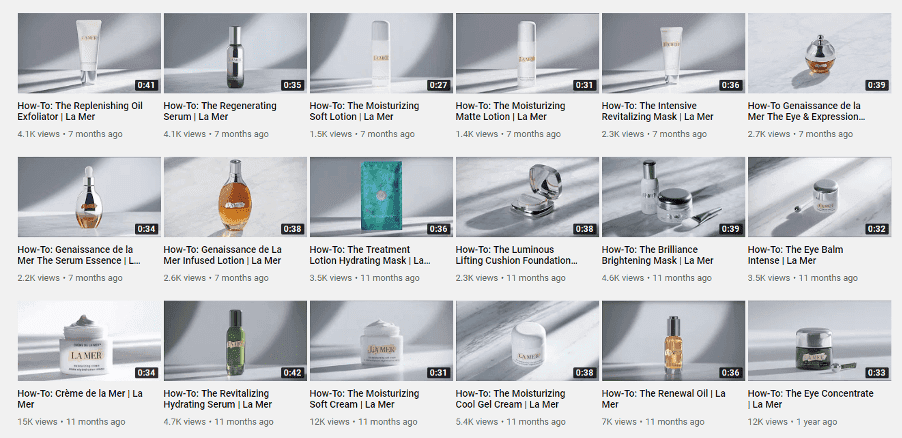Click the Intensive Revitalizing Mask video title
This screenshot has height=438, width=902.
click(x=658, y=111)
